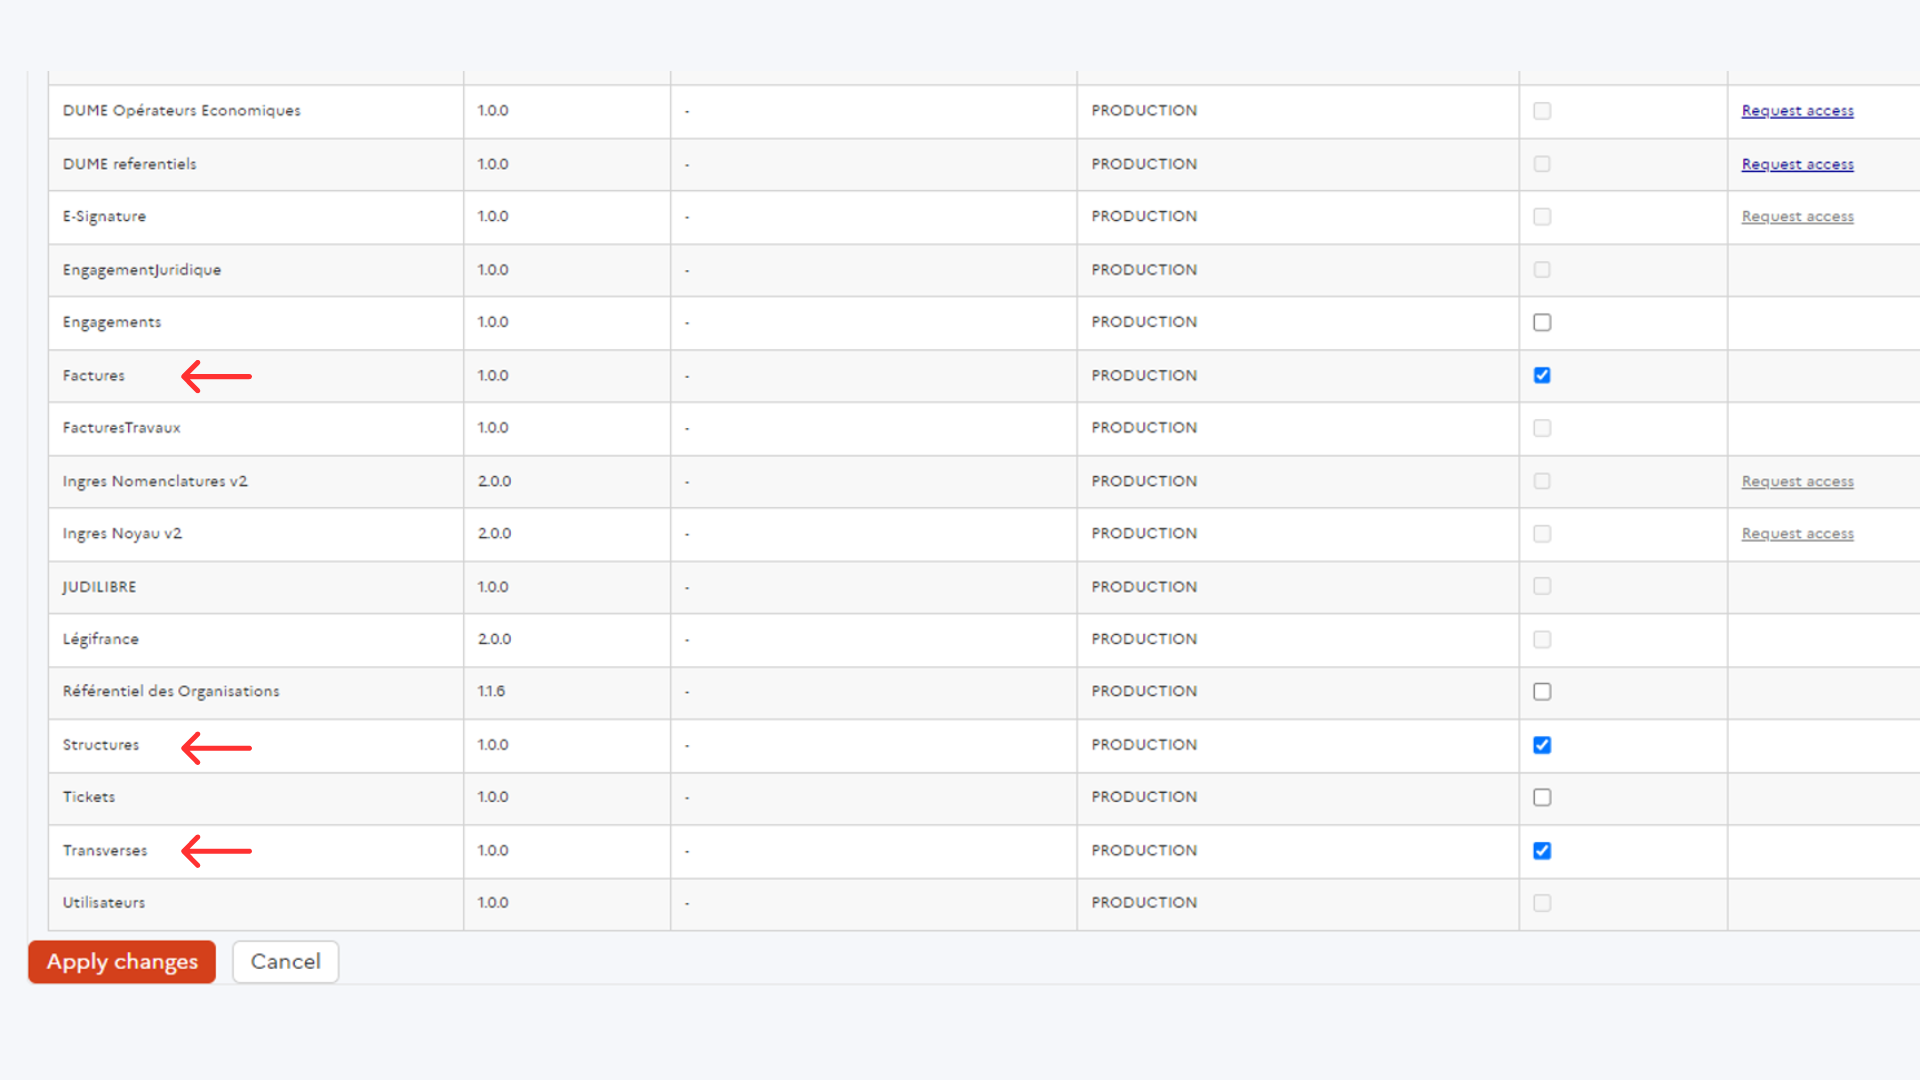The height and width of the screenshot is (1080, 1920).
Task: Click the Cancel button
Action: [285, 962]
